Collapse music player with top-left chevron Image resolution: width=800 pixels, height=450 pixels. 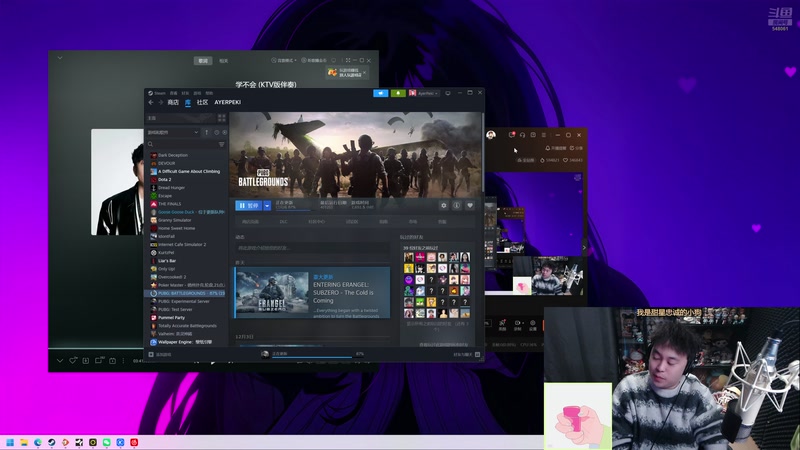pos(60,58)
